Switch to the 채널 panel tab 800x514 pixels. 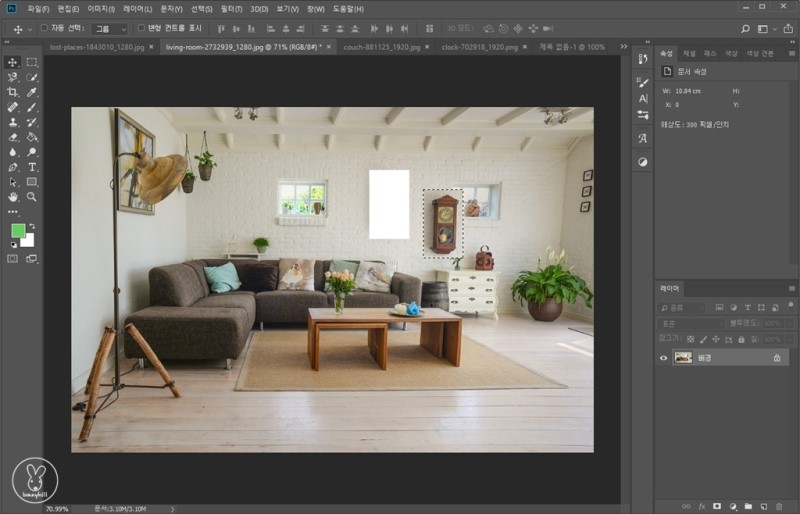point(689,52)
